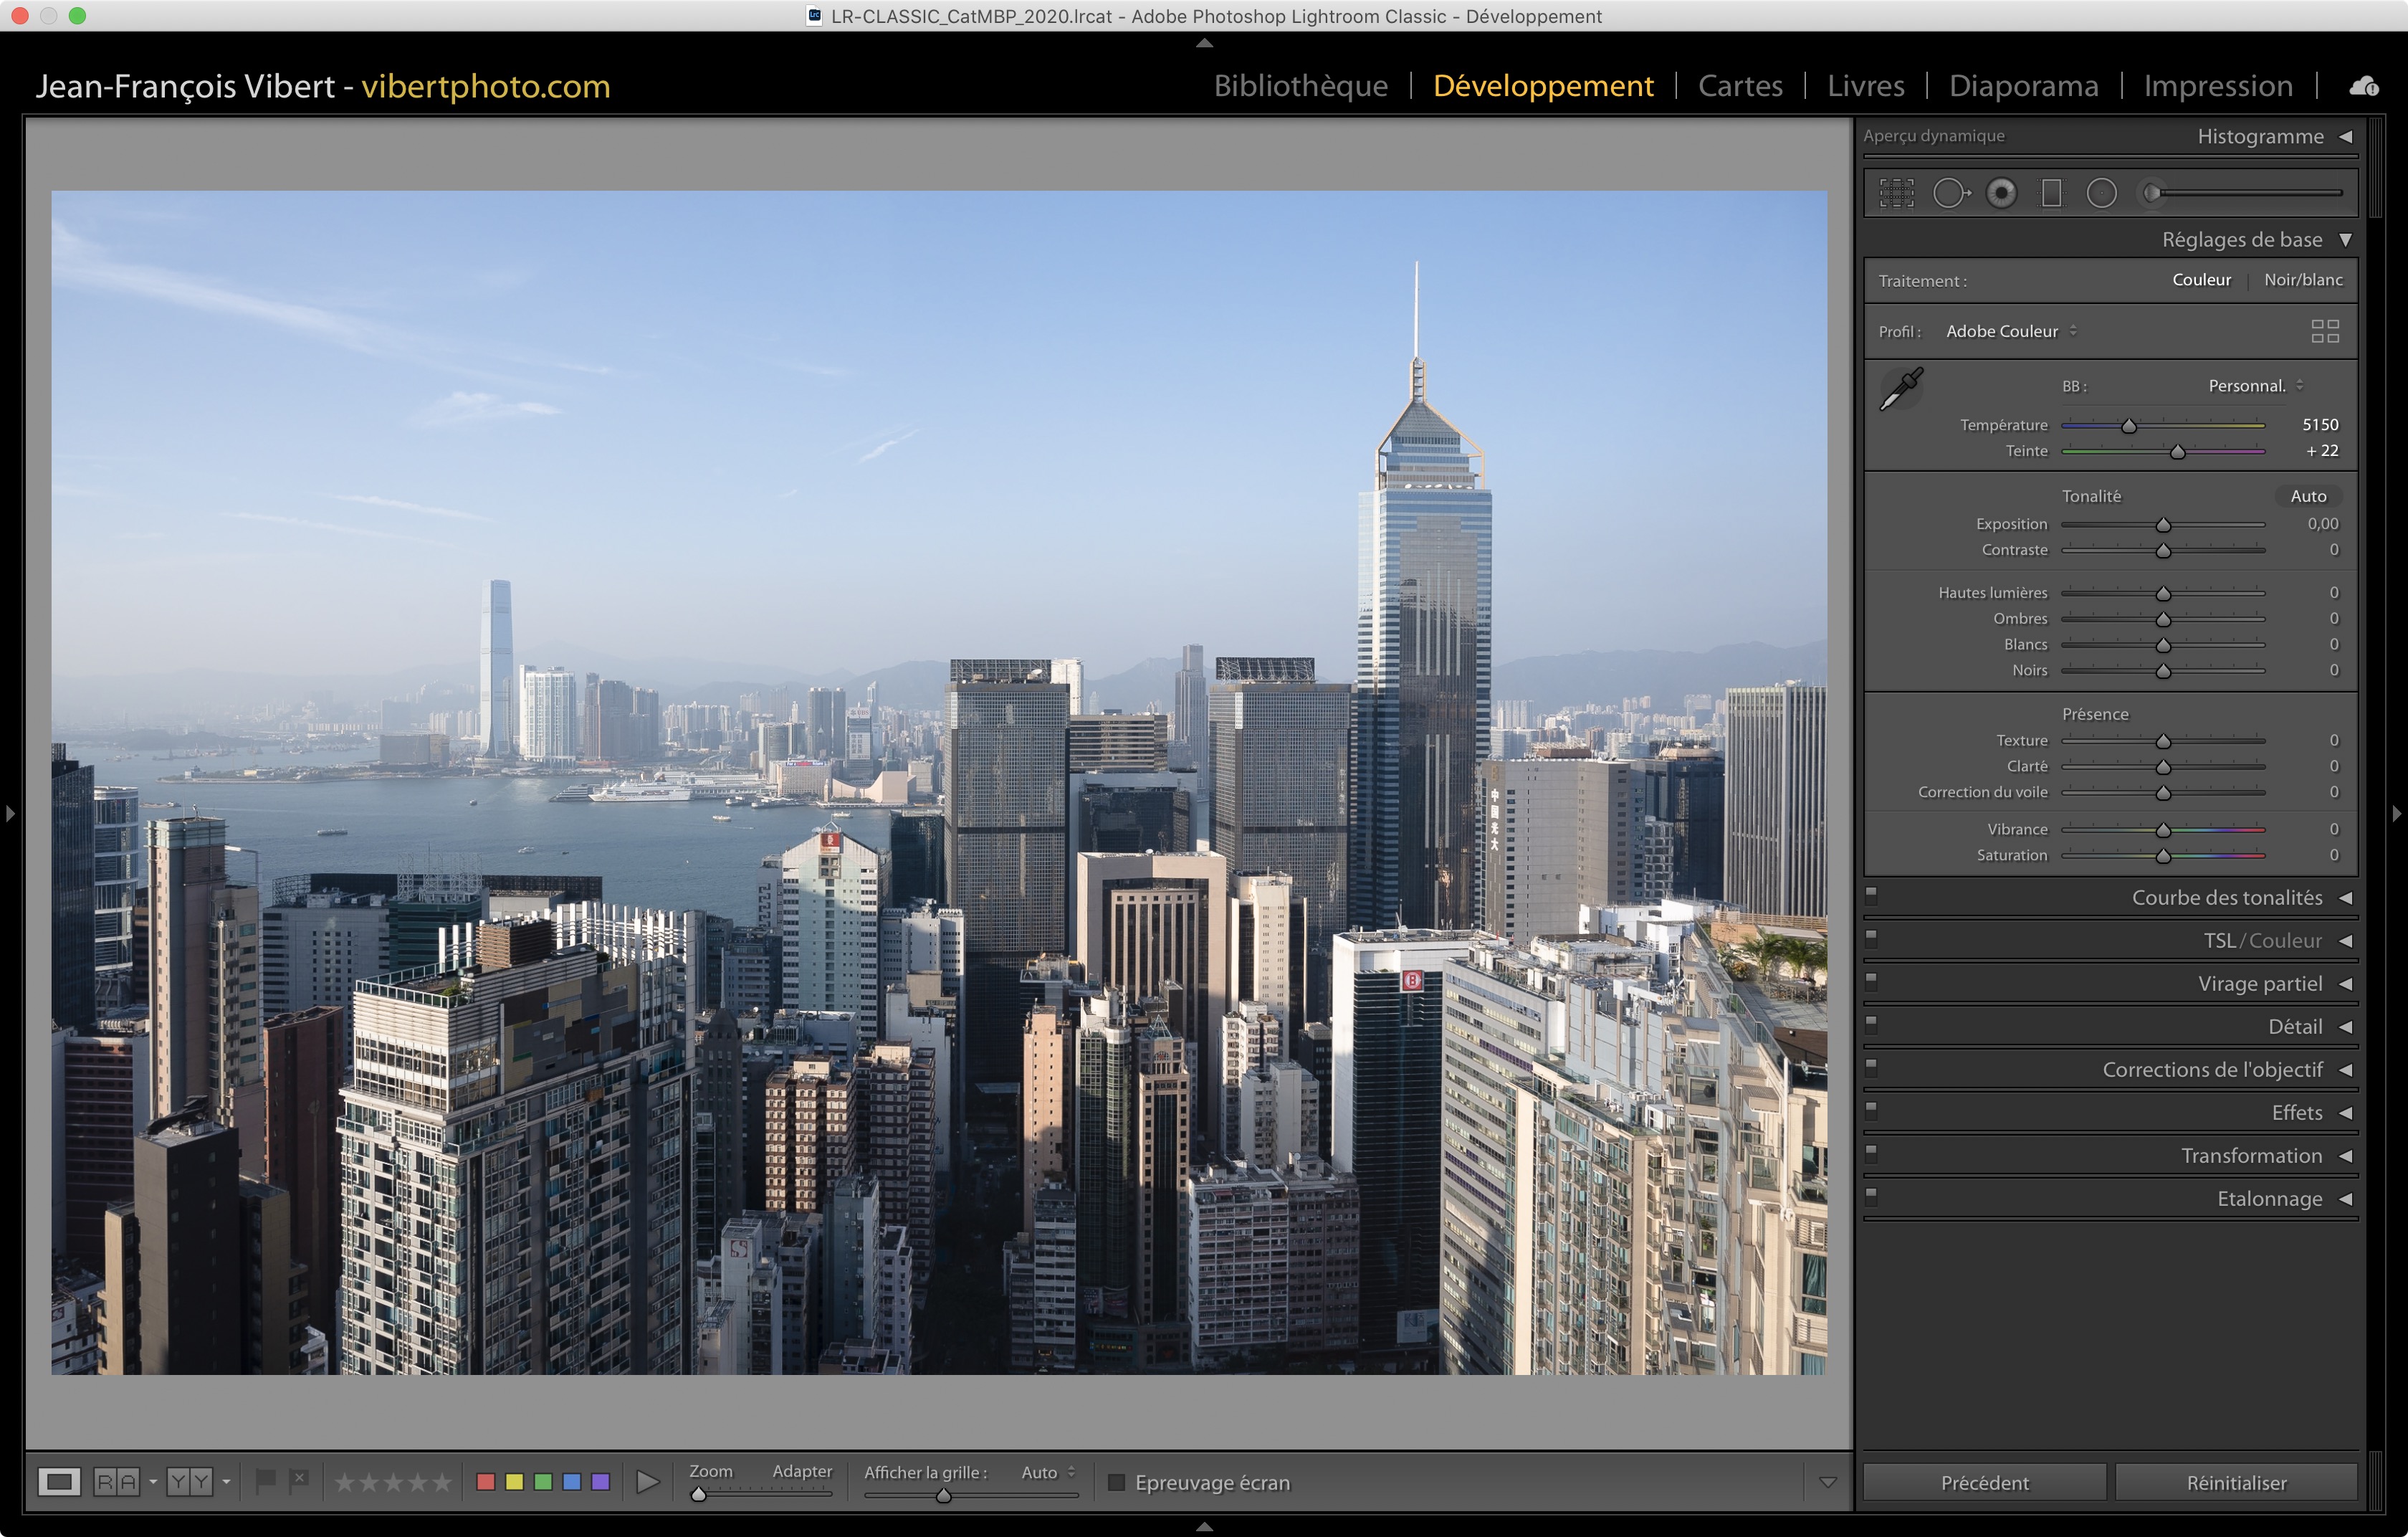Image resolution: width=2408 pixels, height=1537 pixels.
Task: Click the slideshow play button
Action: 648,1481
